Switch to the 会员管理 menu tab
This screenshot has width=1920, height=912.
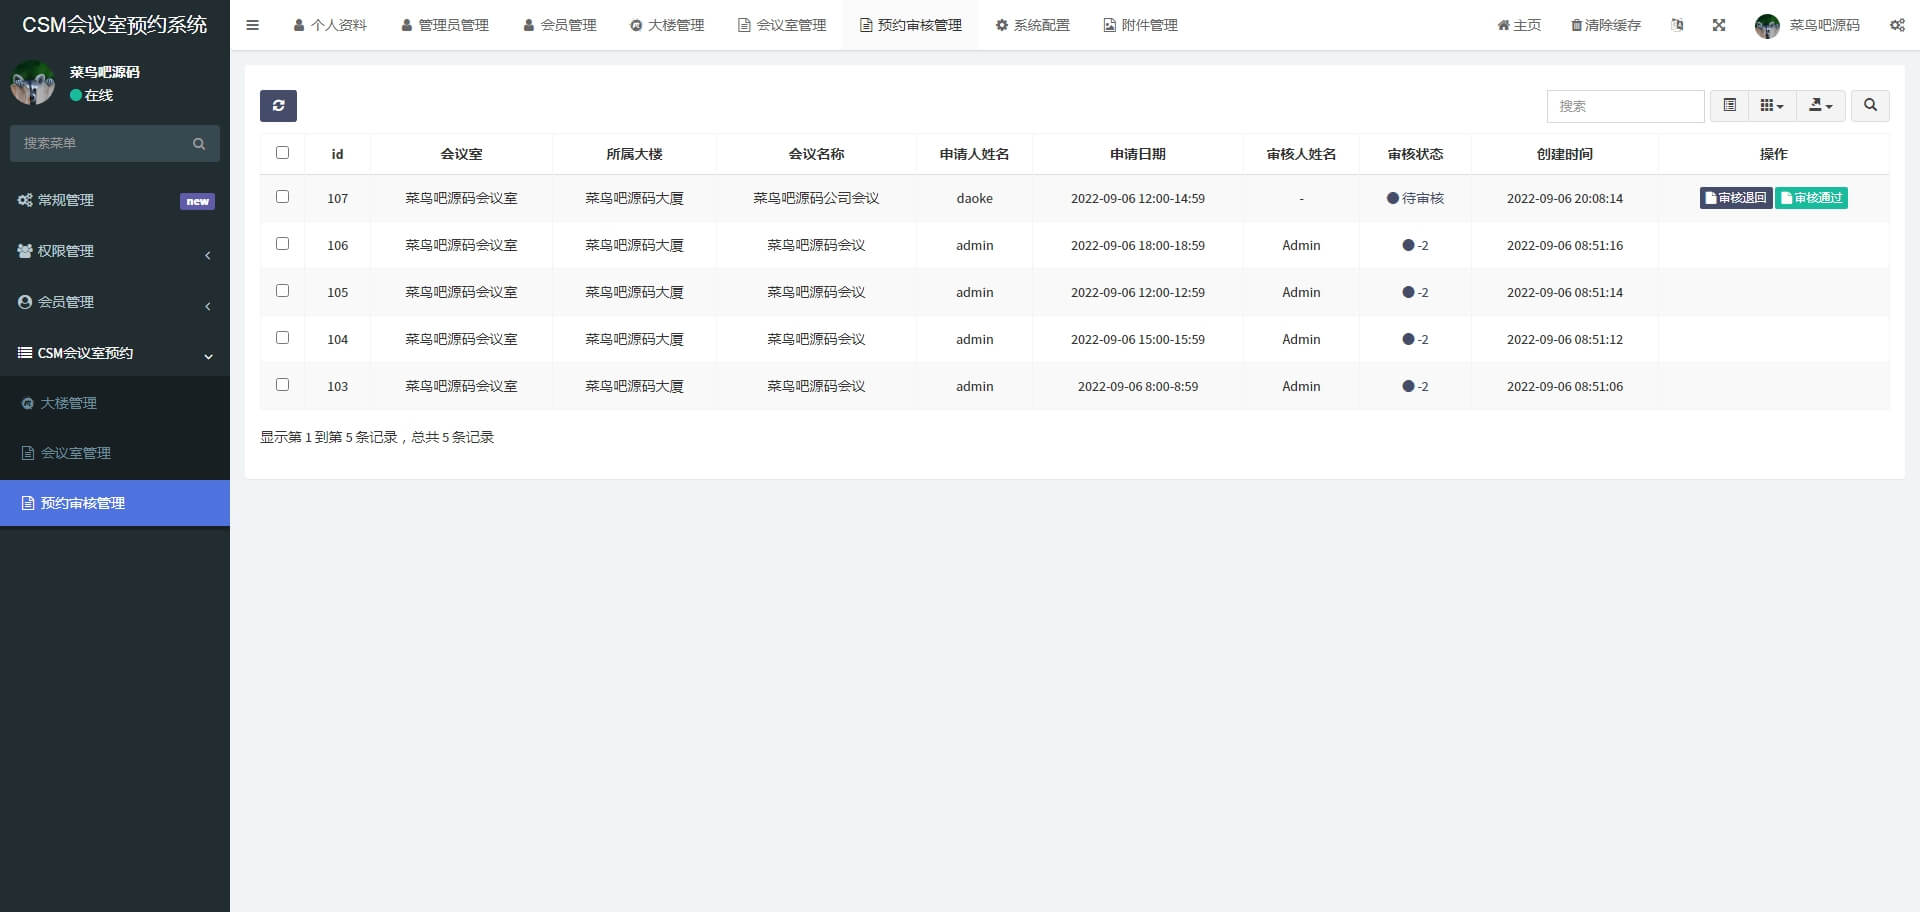559,25
